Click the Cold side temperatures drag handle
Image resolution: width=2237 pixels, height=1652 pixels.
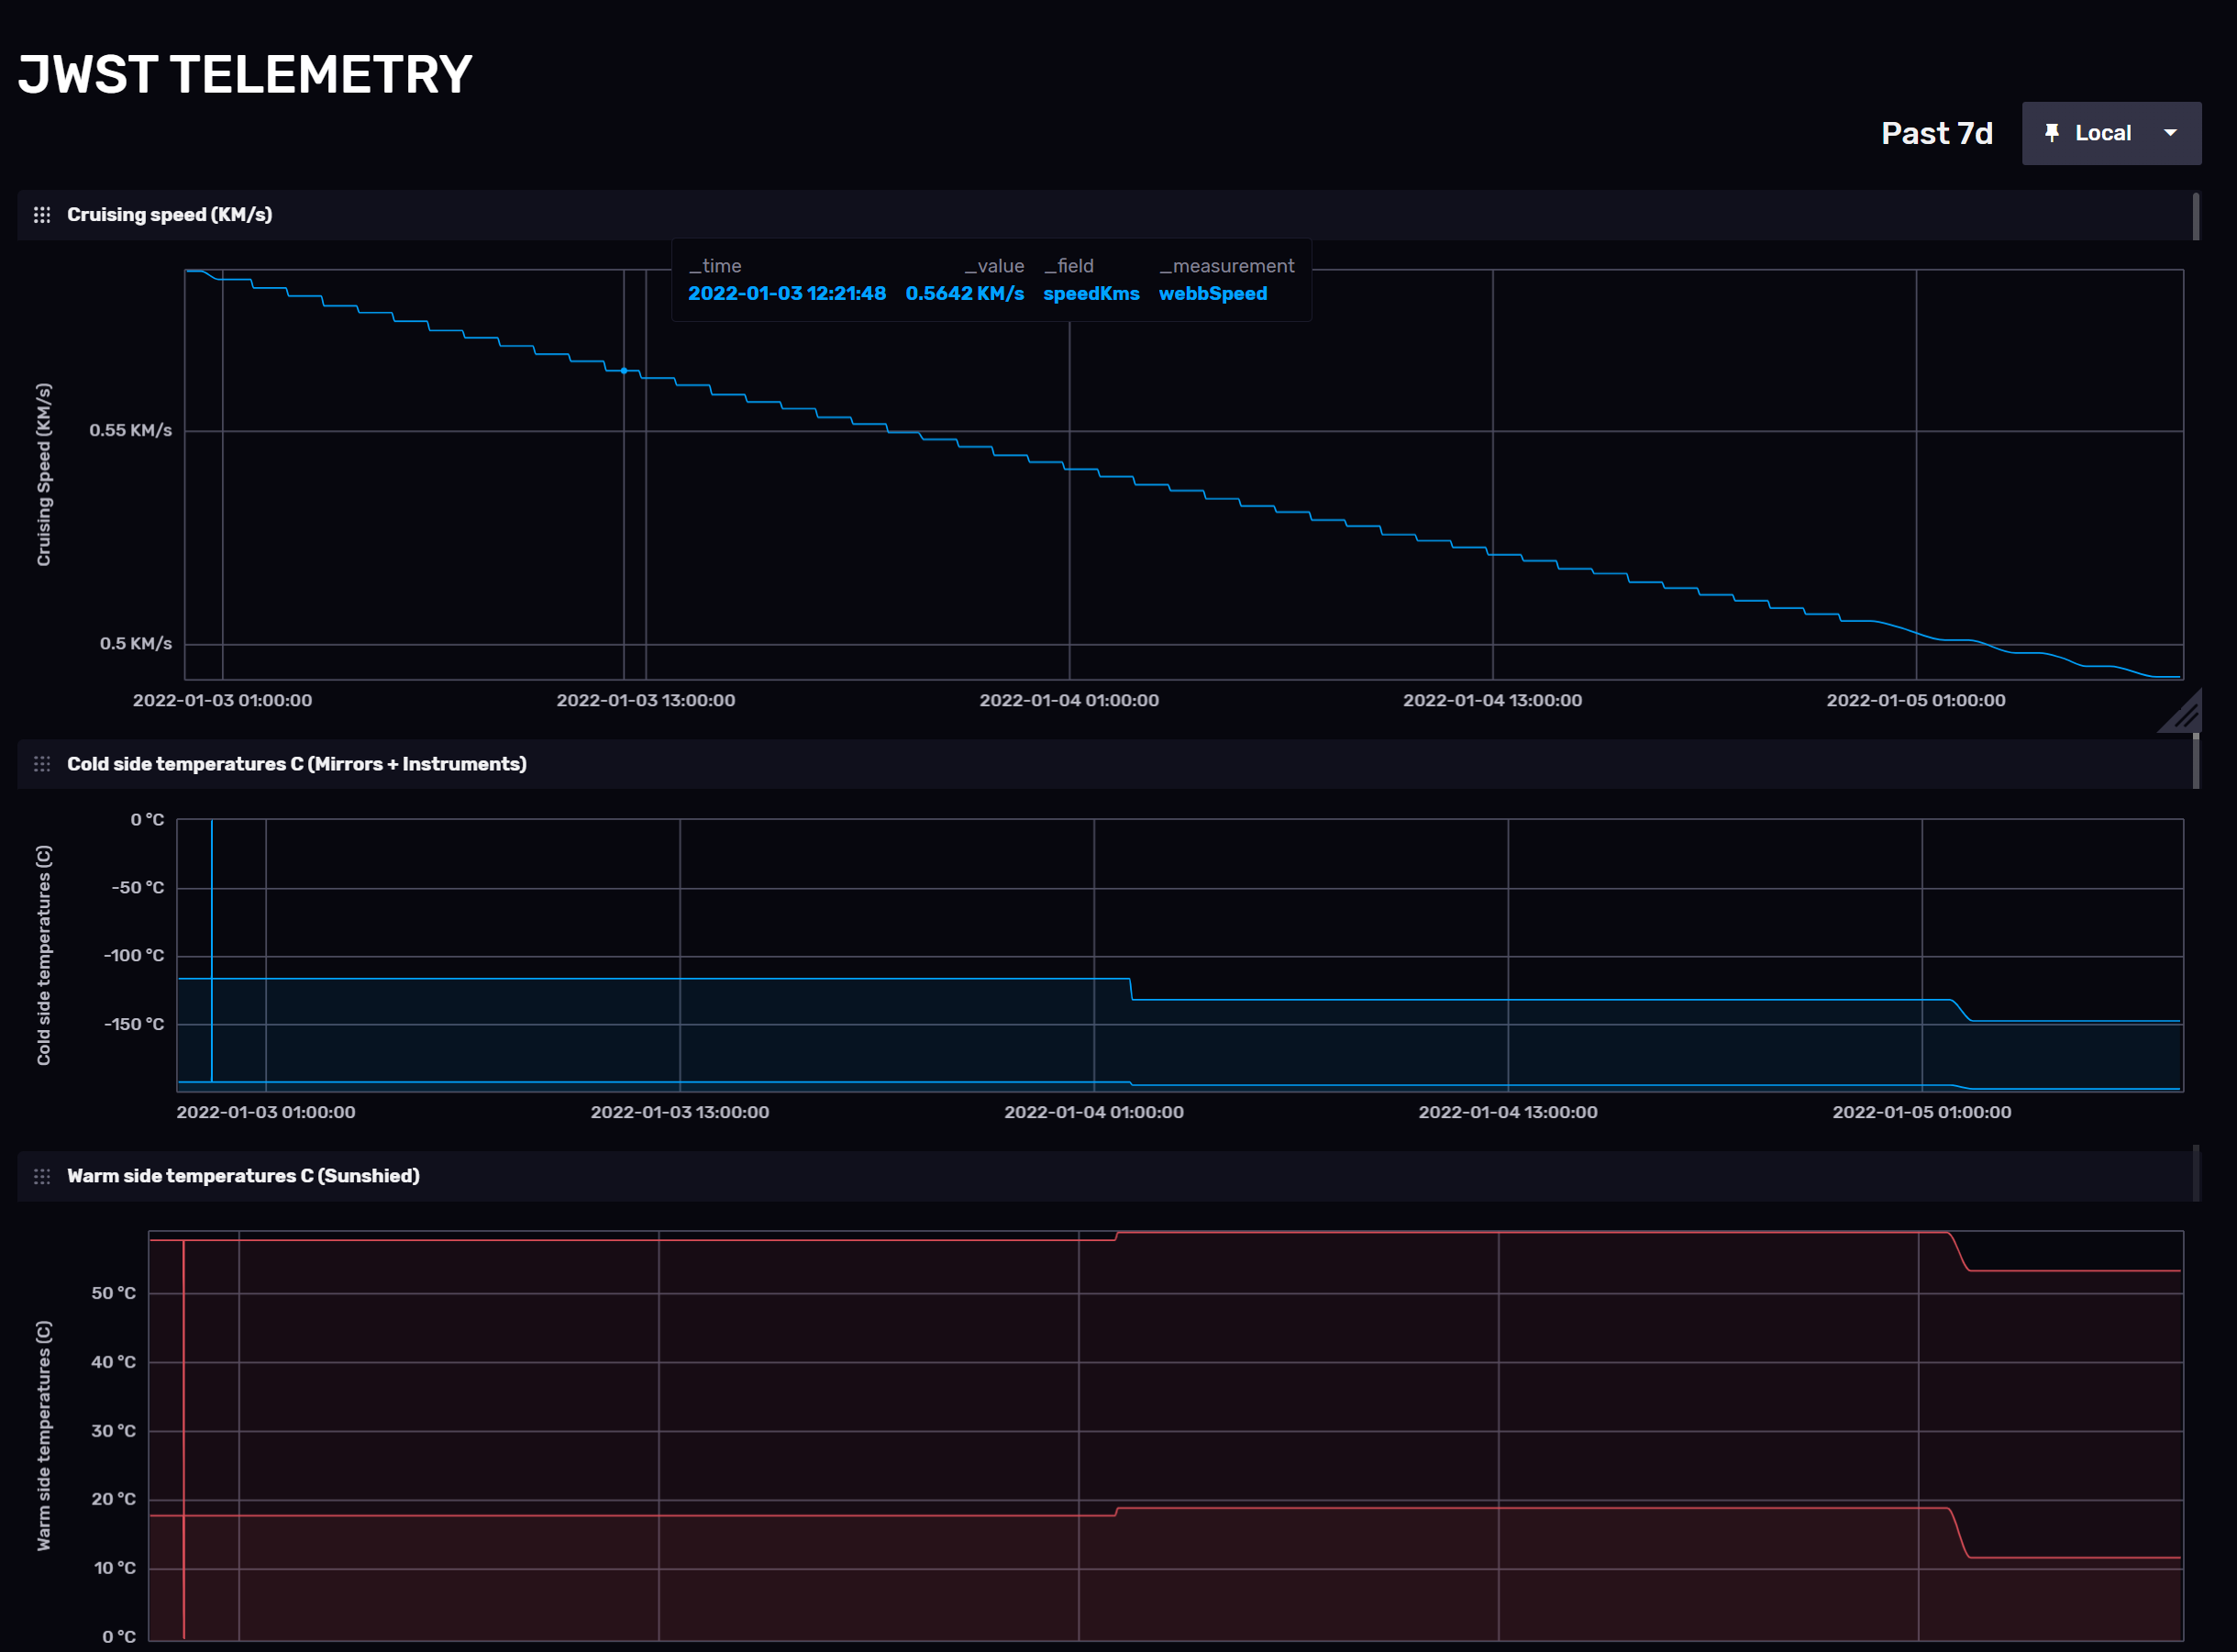[x=42, y=764]
